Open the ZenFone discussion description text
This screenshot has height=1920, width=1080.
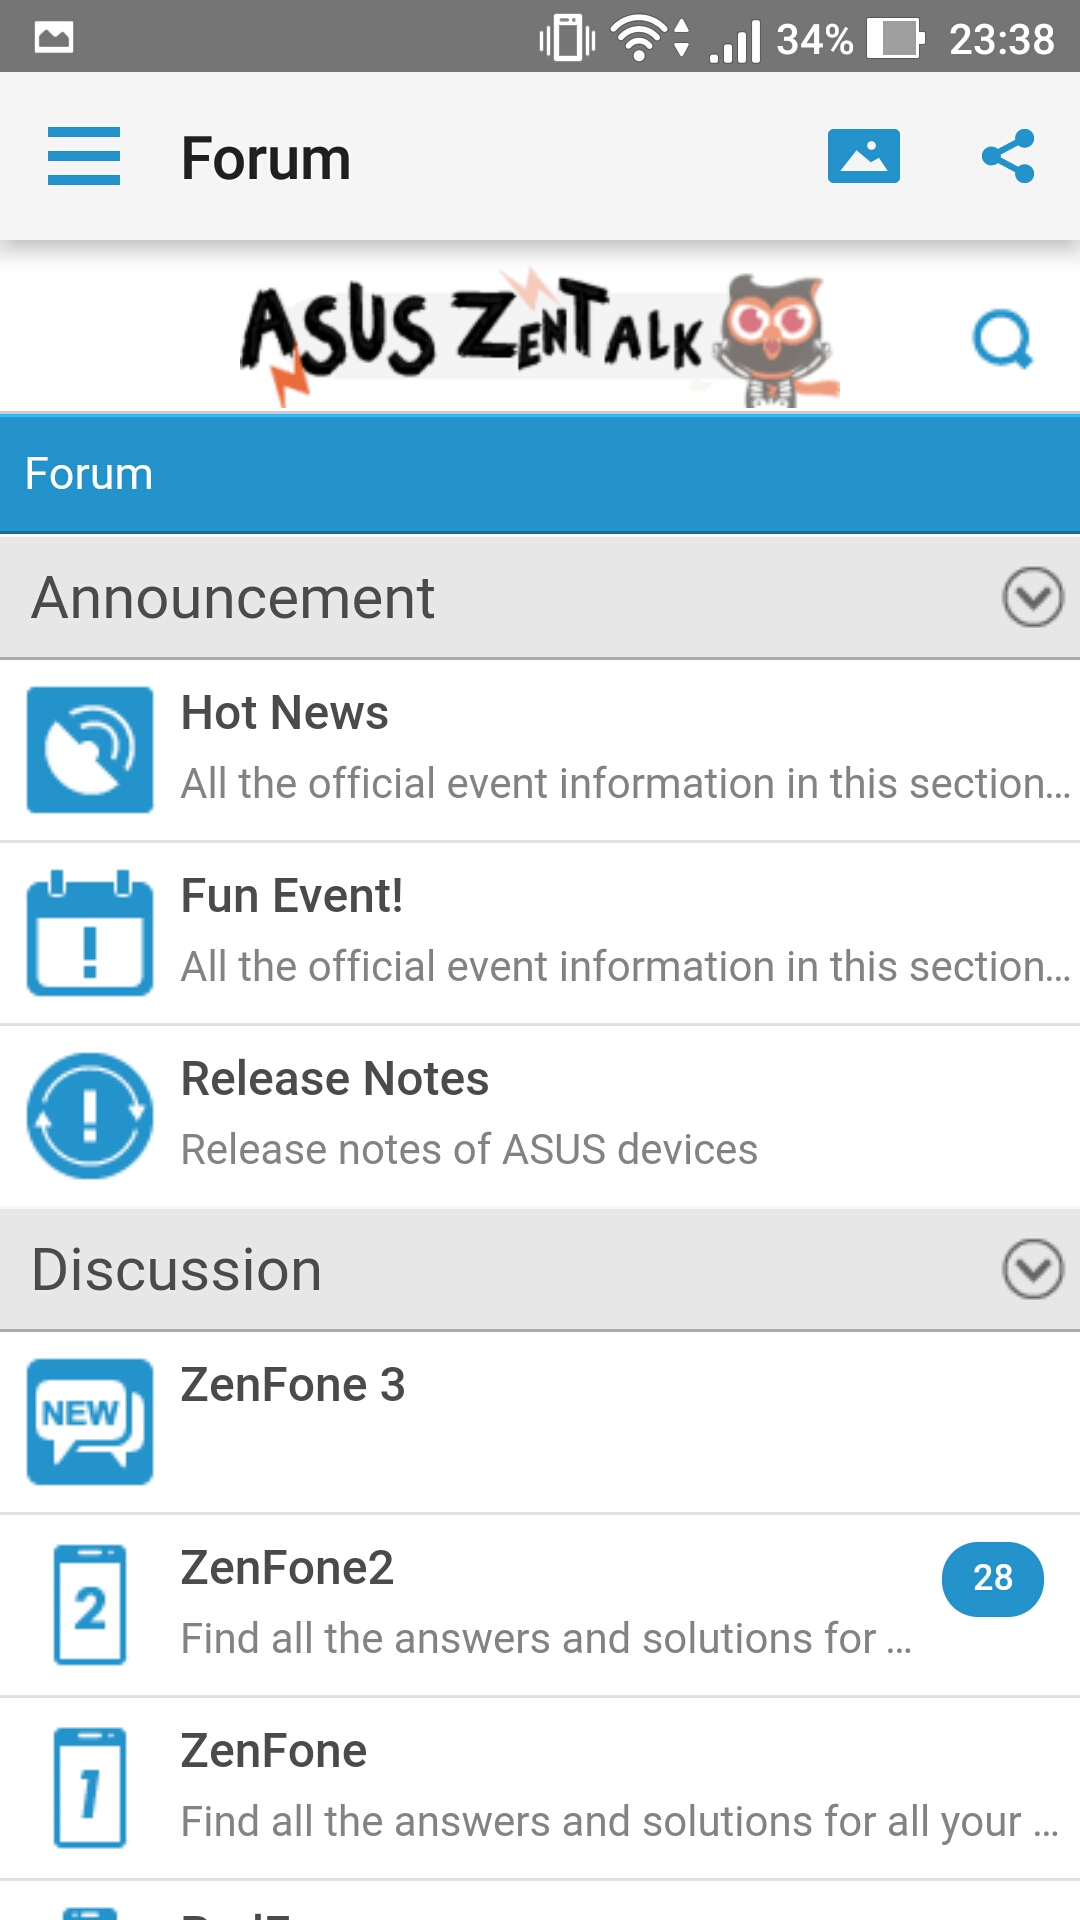pyautogui.click(x=619, y=1822)
